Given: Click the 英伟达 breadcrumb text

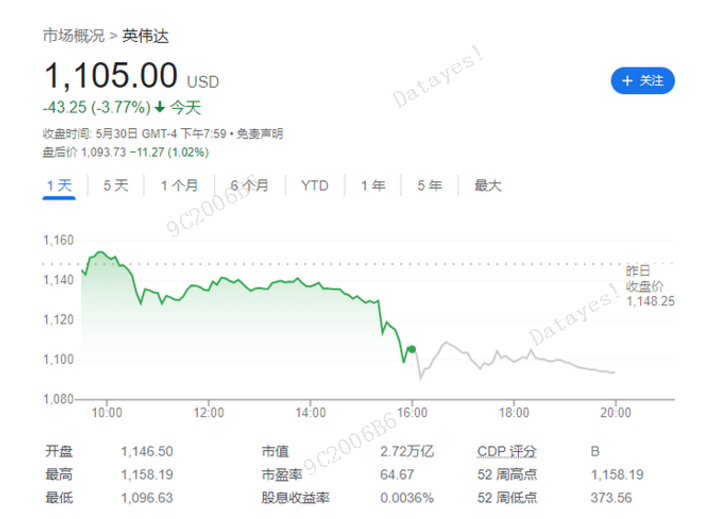Looking at the screenshot, I should coord(146,34).
